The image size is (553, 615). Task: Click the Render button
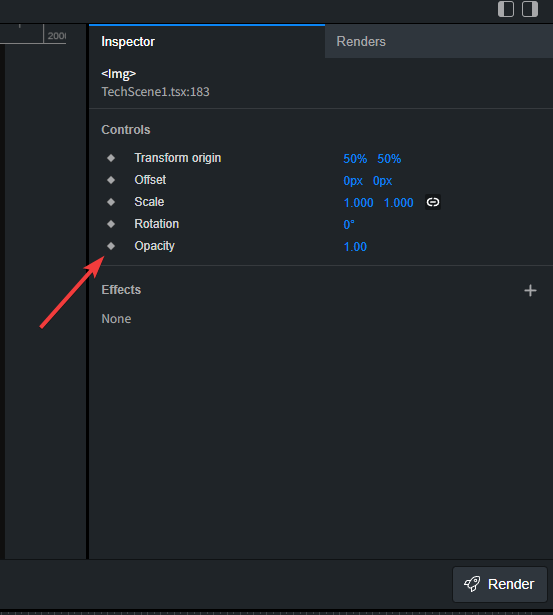(x=500, y=584)
